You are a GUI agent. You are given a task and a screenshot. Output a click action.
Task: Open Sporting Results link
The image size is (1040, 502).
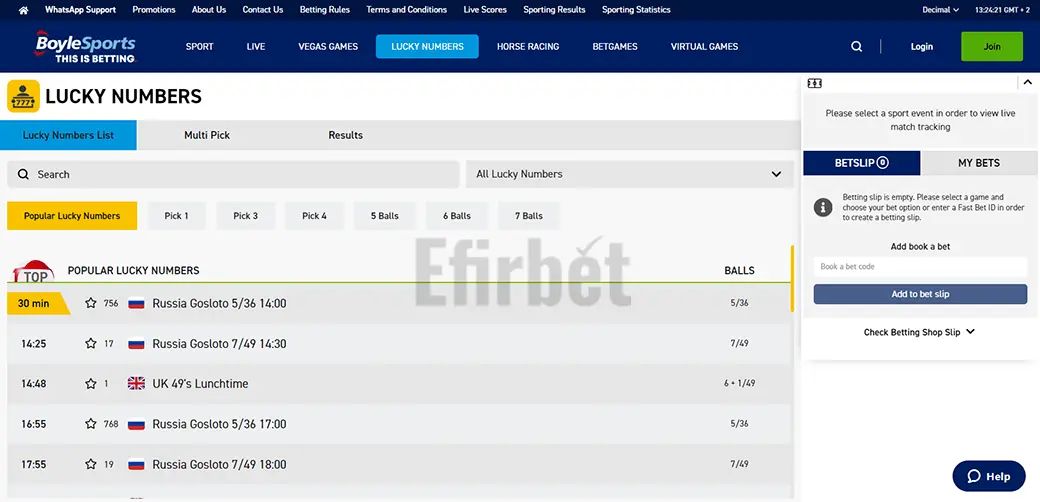coord(554,10)
